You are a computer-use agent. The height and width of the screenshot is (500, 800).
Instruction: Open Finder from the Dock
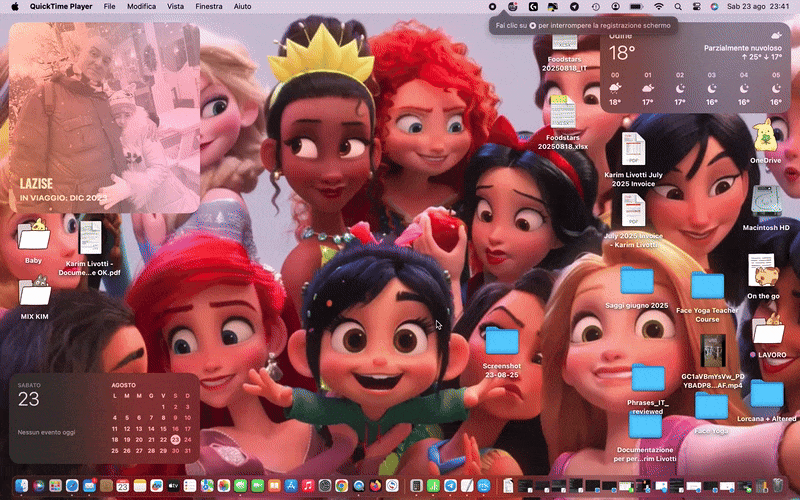[x=21, y=485]
